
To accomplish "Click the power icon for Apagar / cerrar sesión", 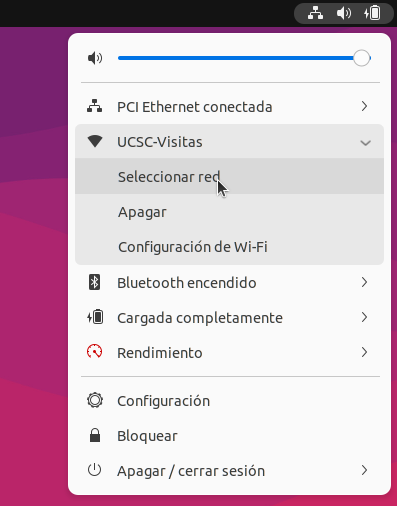I will [95, 470].
